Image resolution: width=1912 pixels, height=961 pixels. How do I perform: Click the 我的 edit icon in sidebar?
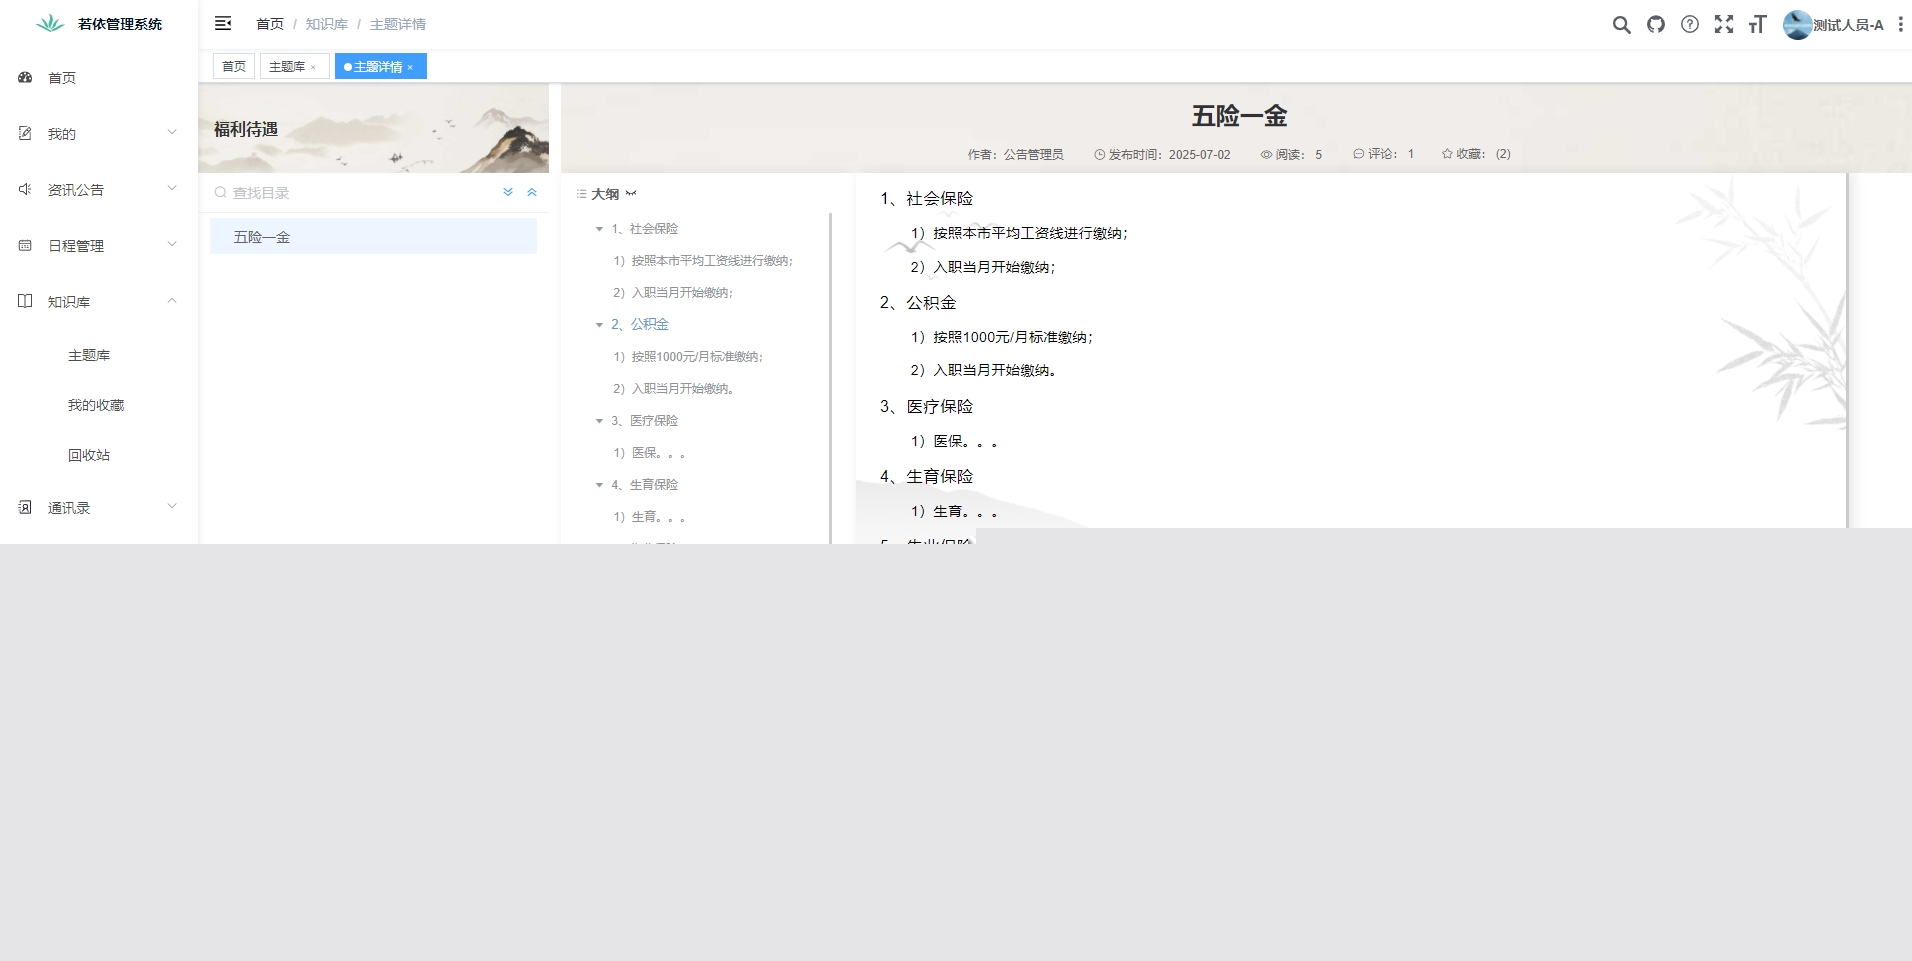[x=25, y=133]
